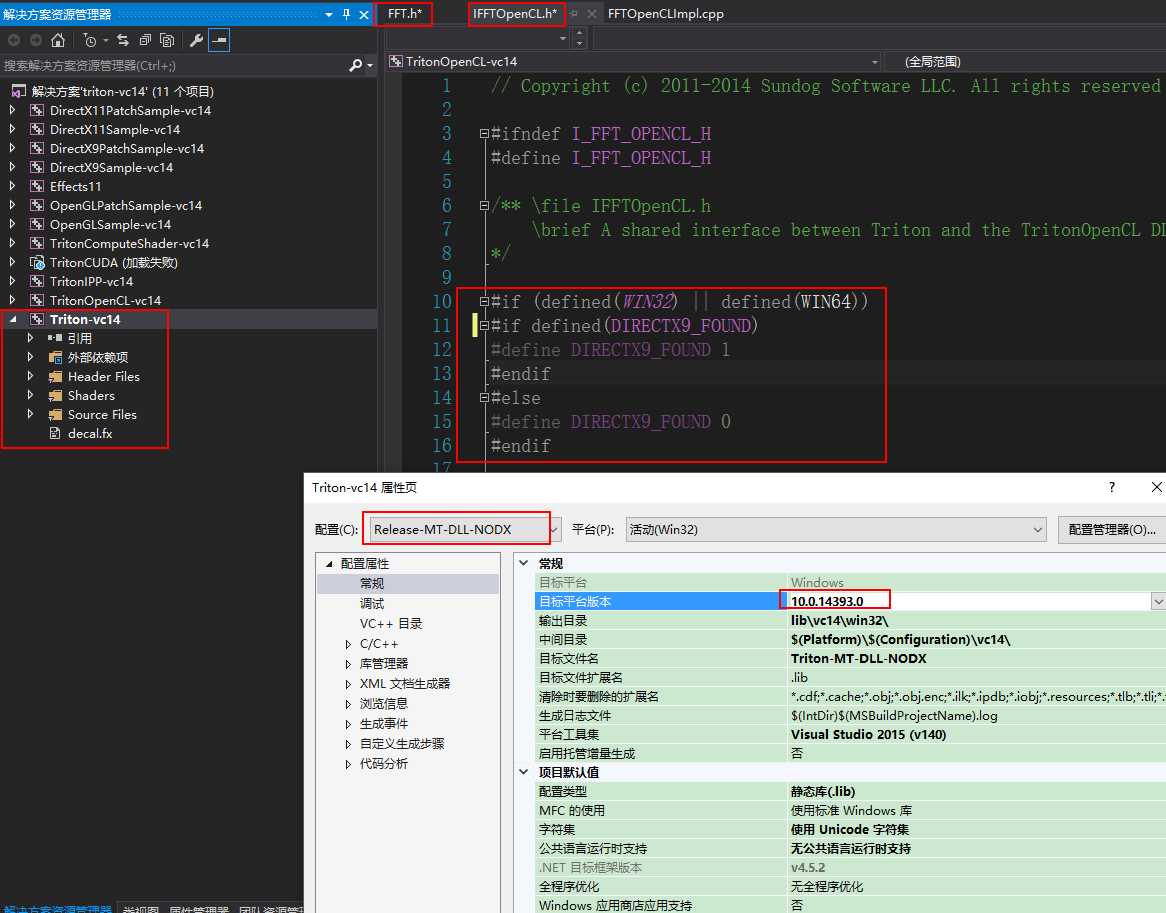Click the decal.fx file icon

55,433
